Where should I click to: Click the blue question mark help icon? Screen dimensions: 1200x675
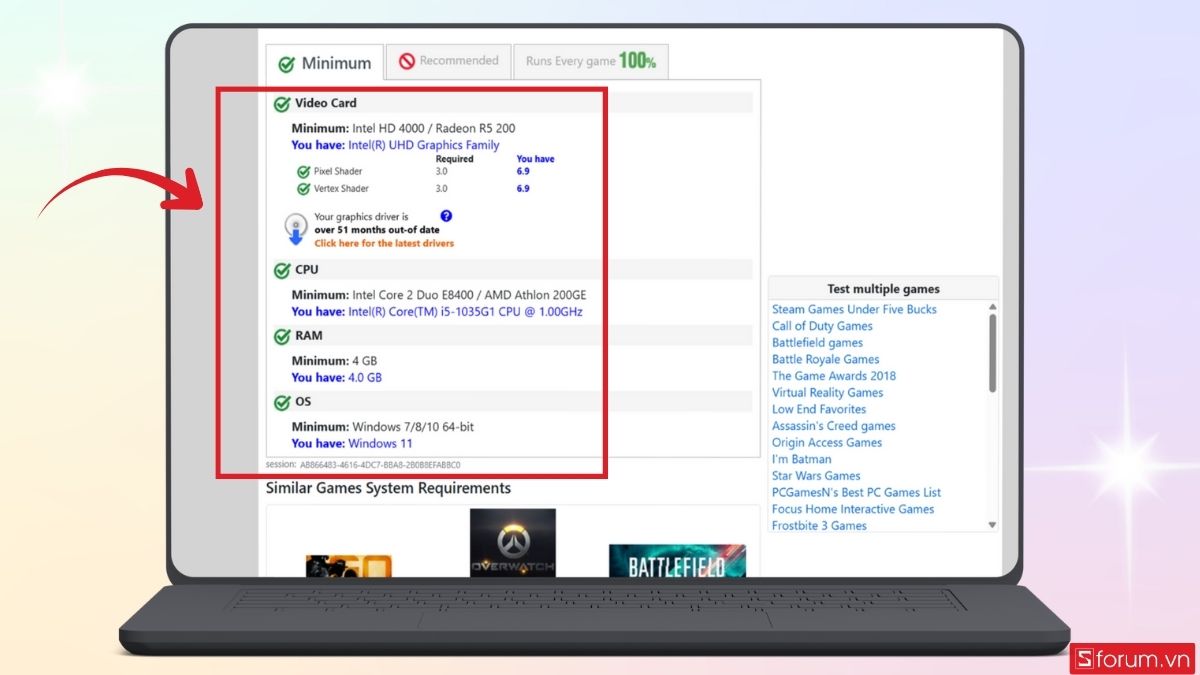point(446,216)
